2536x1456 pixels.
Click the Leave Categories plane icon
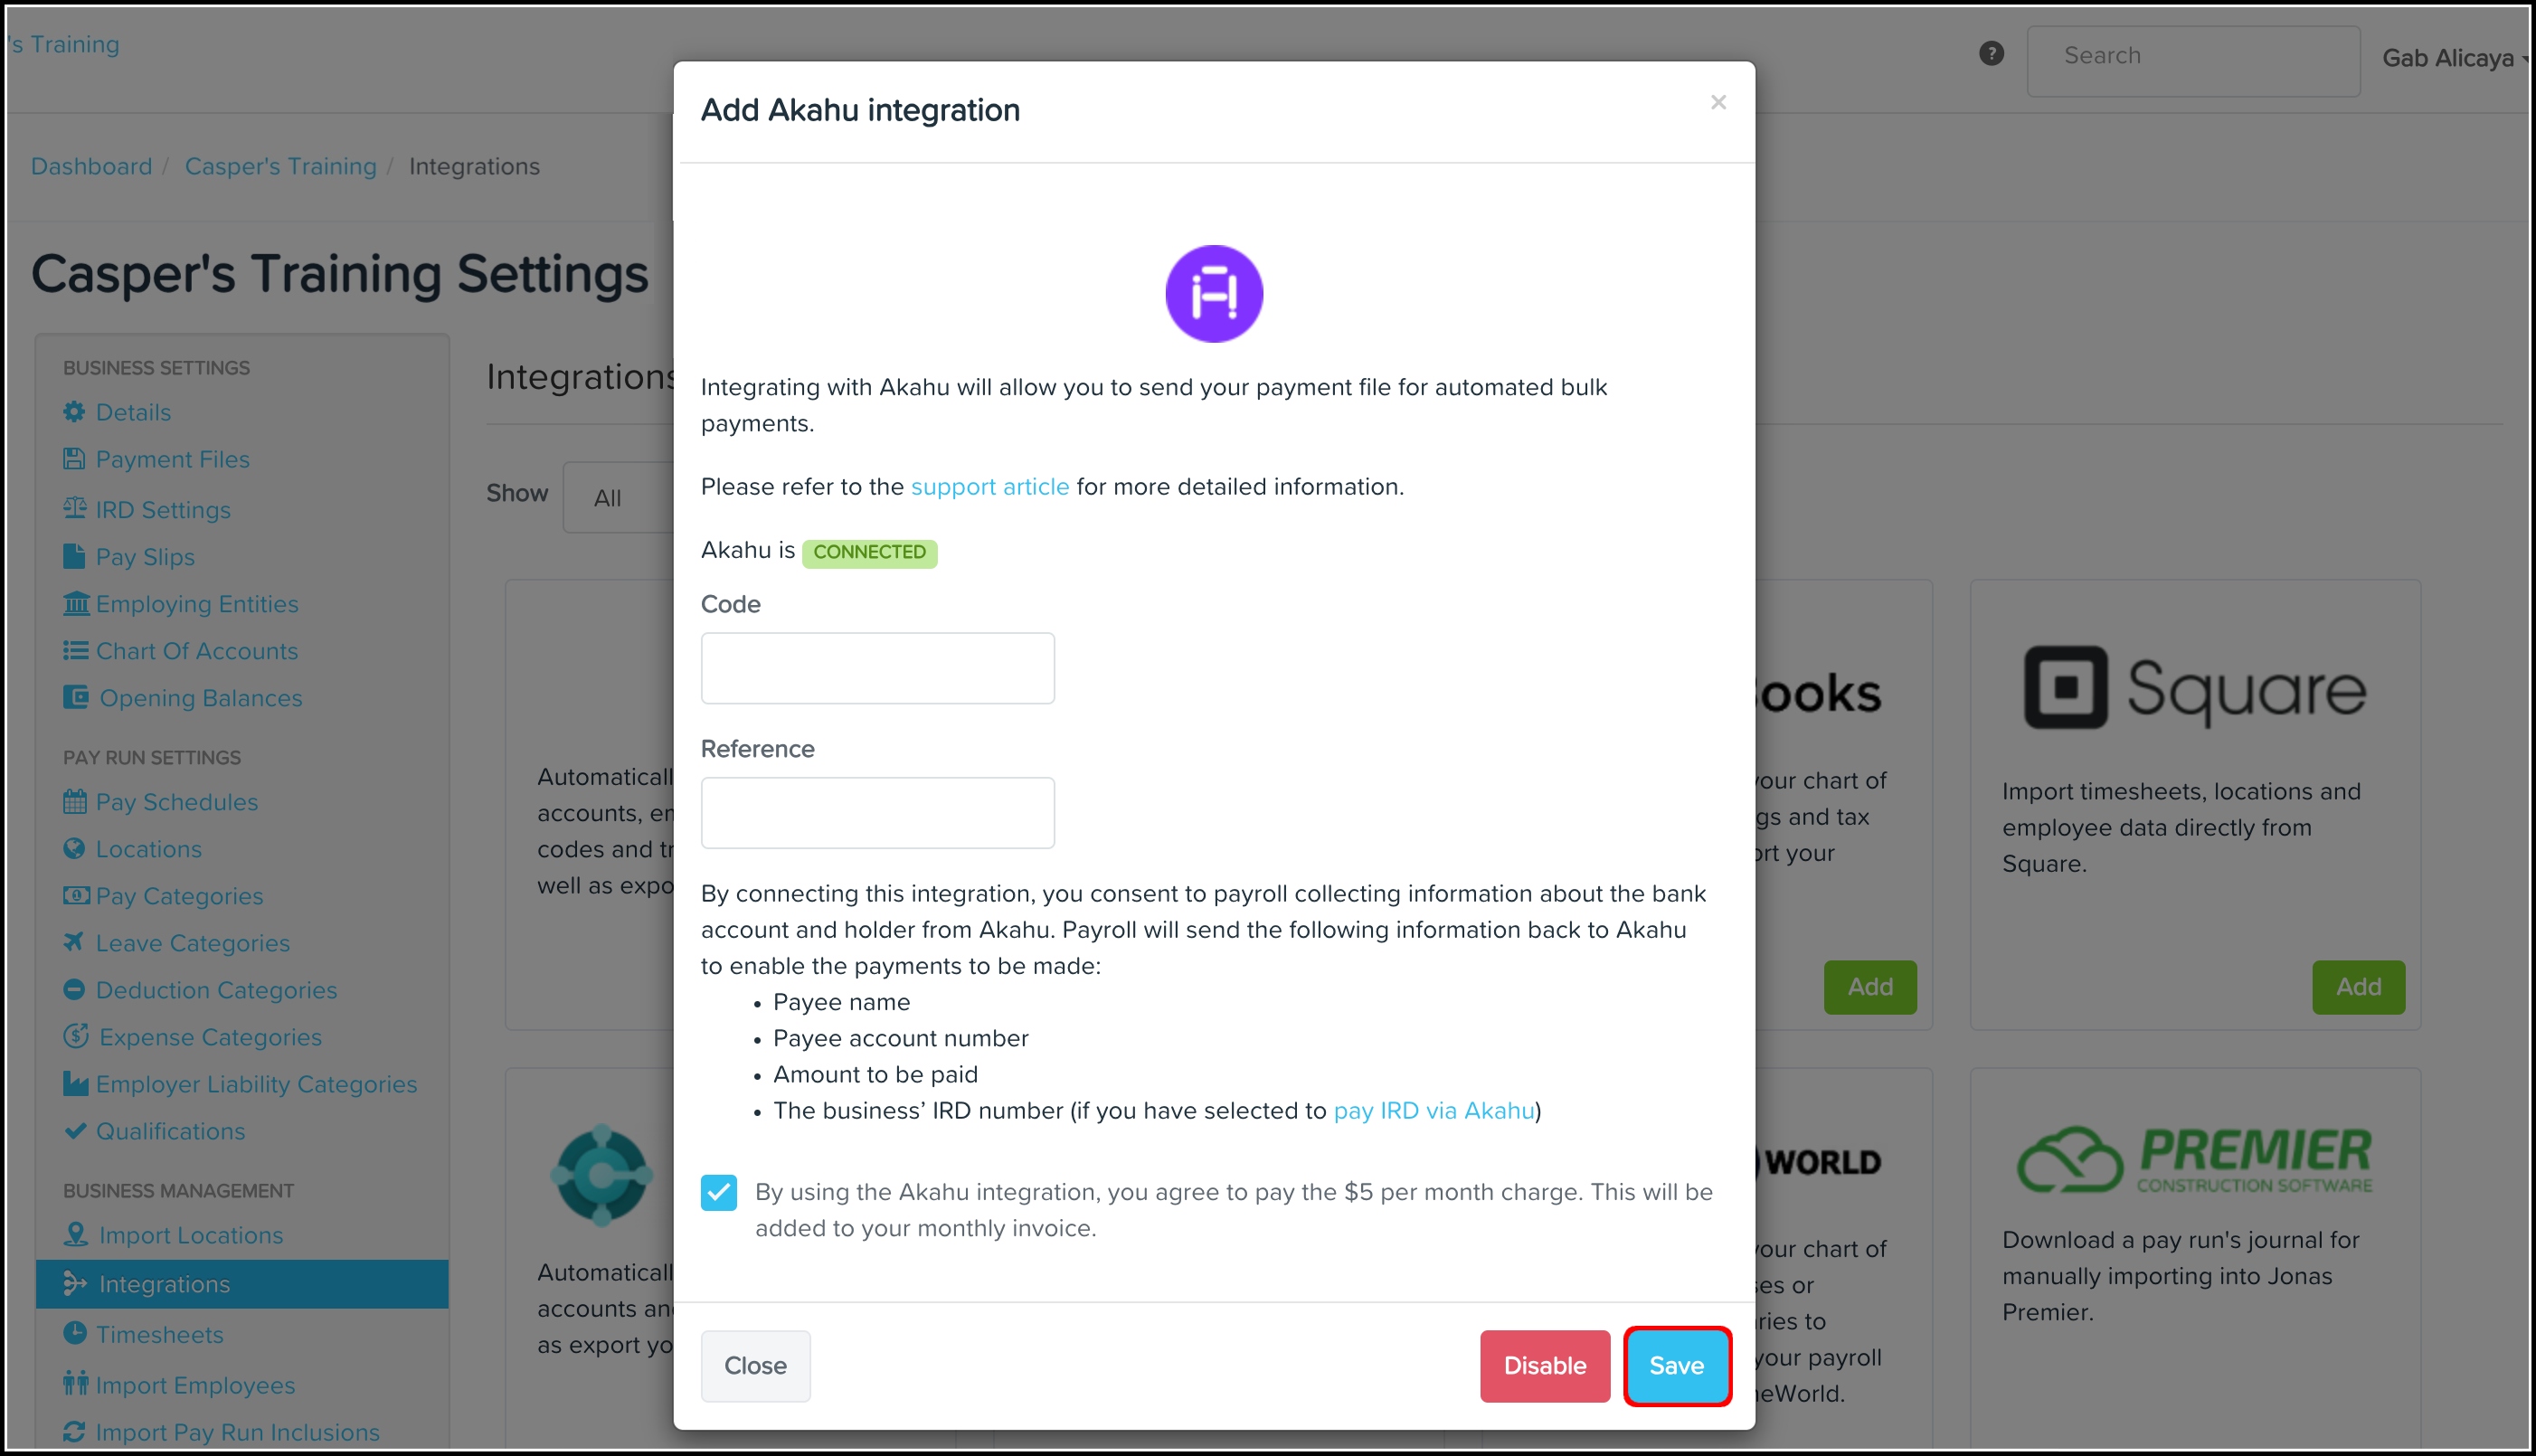coord(74,942)
